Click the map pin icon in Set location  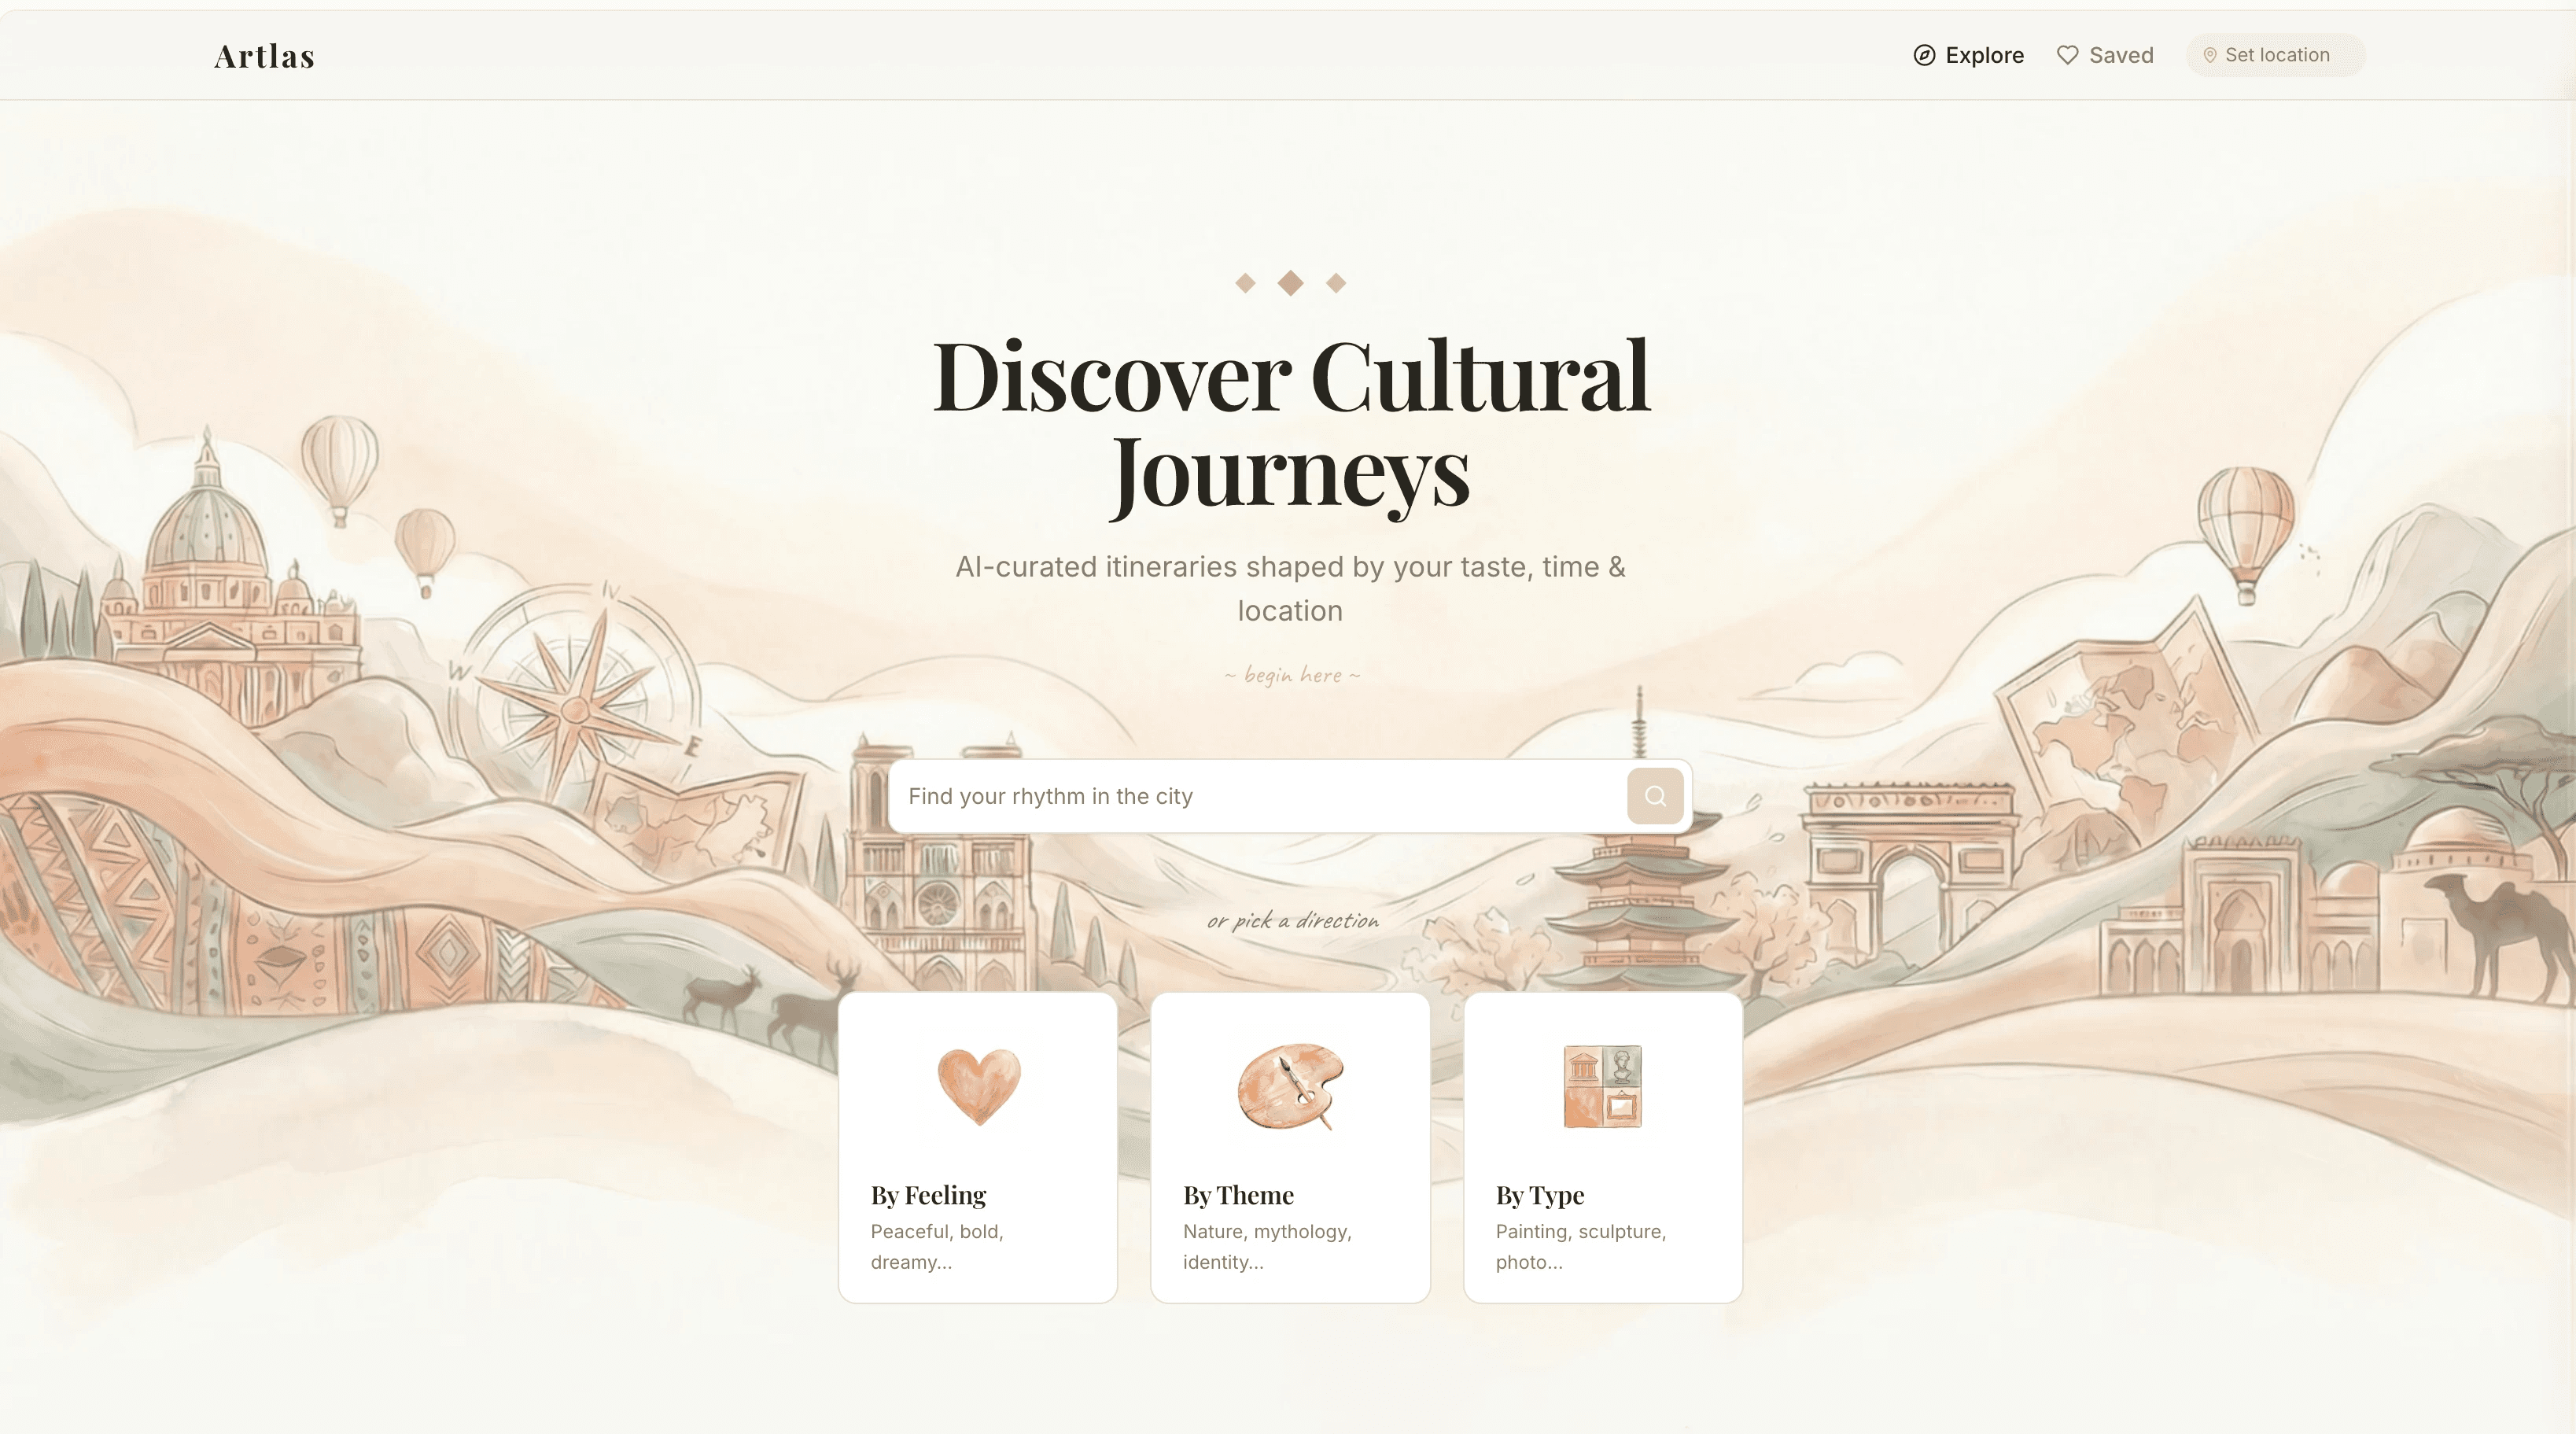(x=2210, y=55)
